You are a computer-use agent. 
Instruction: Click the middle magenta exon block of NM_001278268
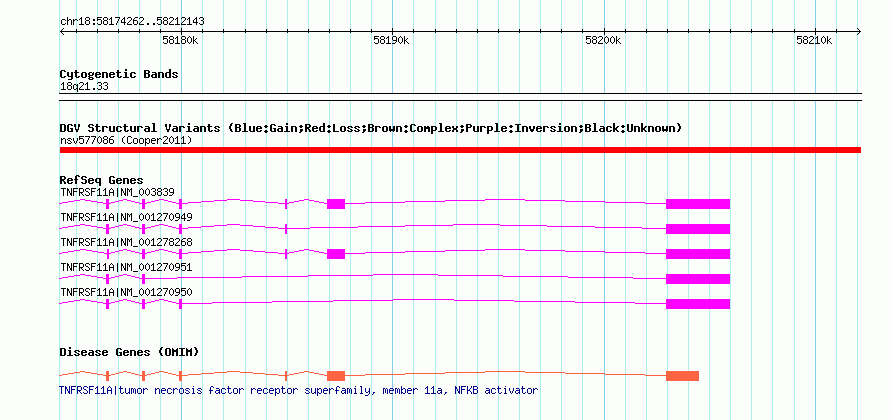336,254
